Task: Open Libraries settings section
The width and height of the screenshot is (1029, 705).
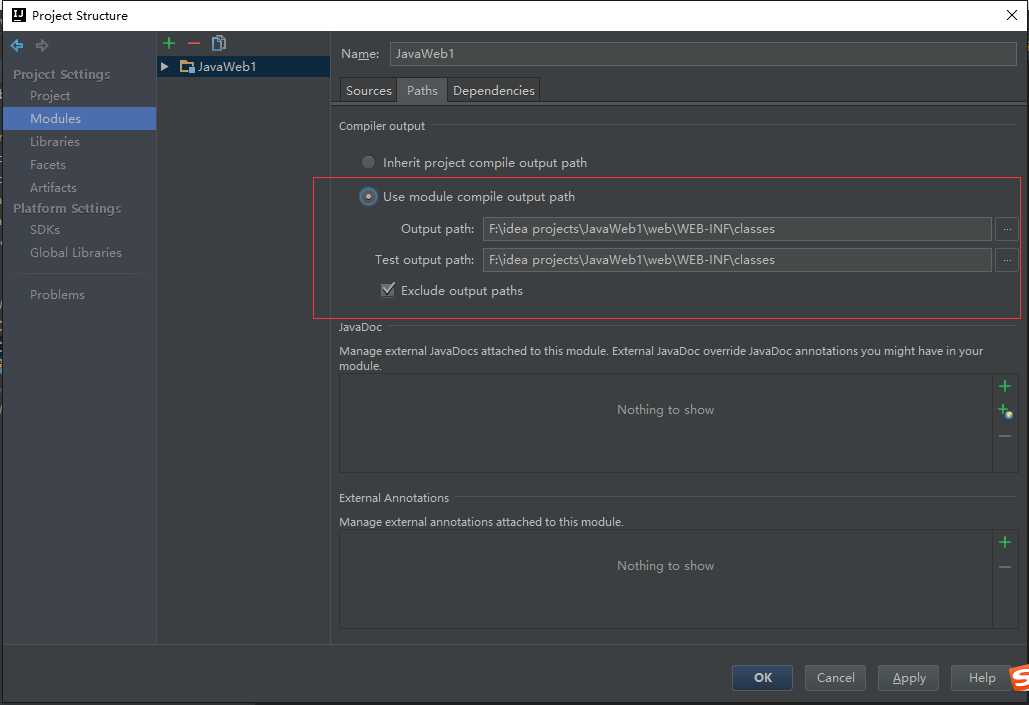Action: click(54, 142)
